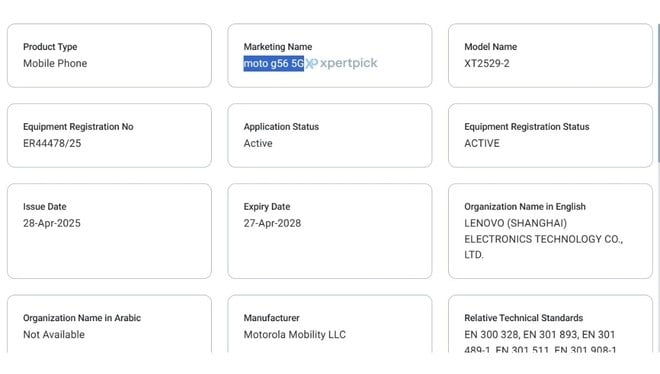This screenshot has width=660, height=374.
Task: Click the Xpertpick watermark logo
Action: coord(341,63)
